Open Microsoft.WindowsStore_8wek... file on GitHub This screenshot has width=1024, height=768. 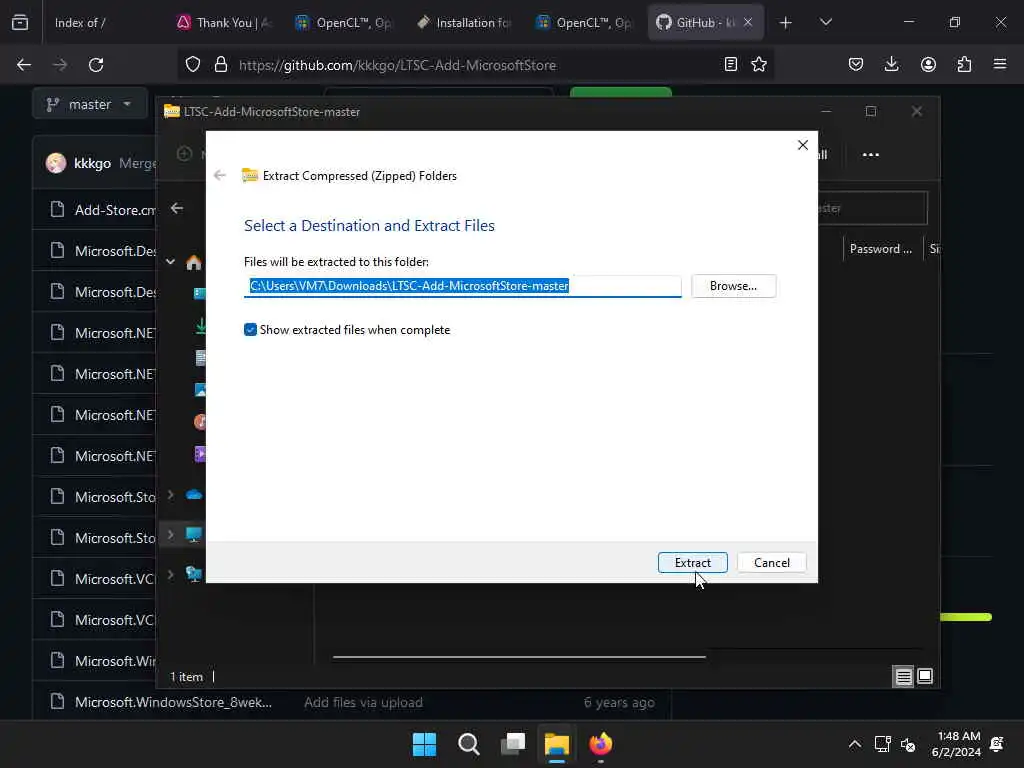pyautogui.click(x=173, y=702)
